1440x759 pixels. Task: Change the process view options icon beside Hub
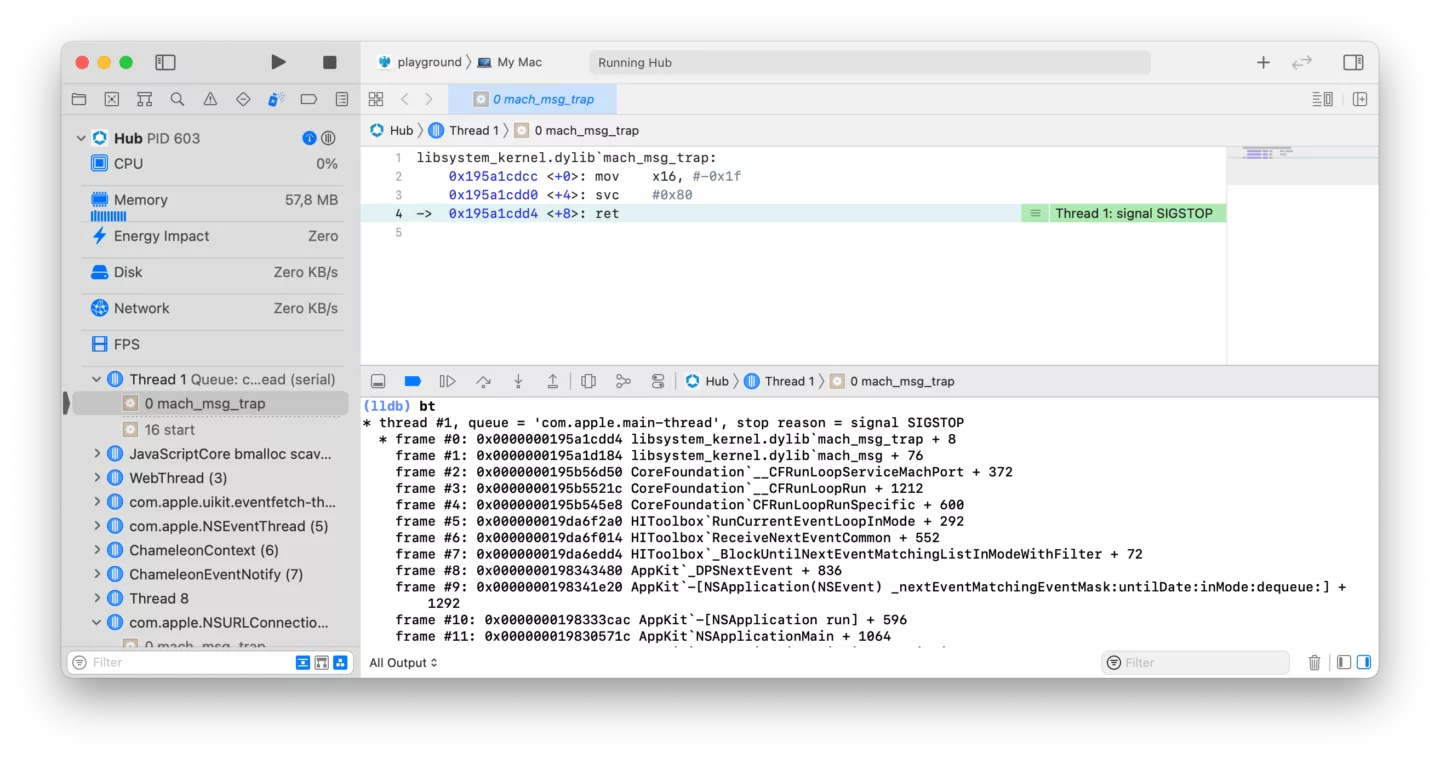(x=328, y=138)
